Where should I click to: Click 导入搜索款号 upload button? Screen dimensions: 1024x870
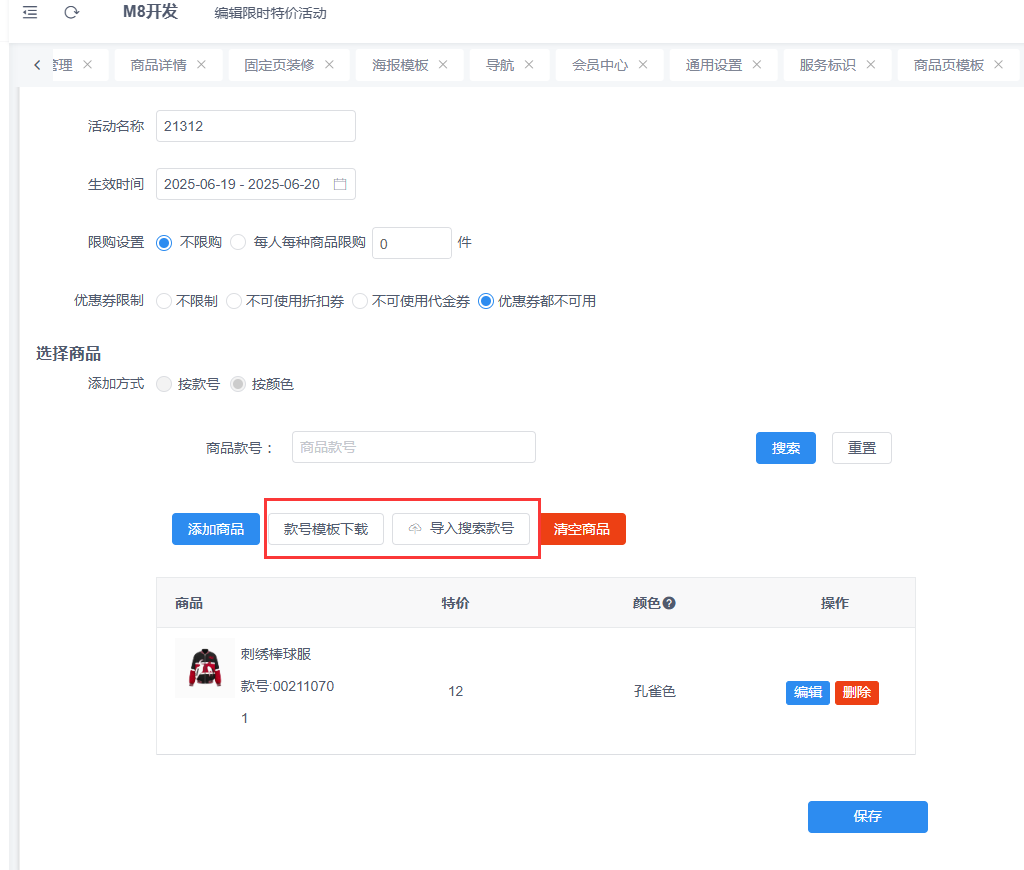click(460, 528)
